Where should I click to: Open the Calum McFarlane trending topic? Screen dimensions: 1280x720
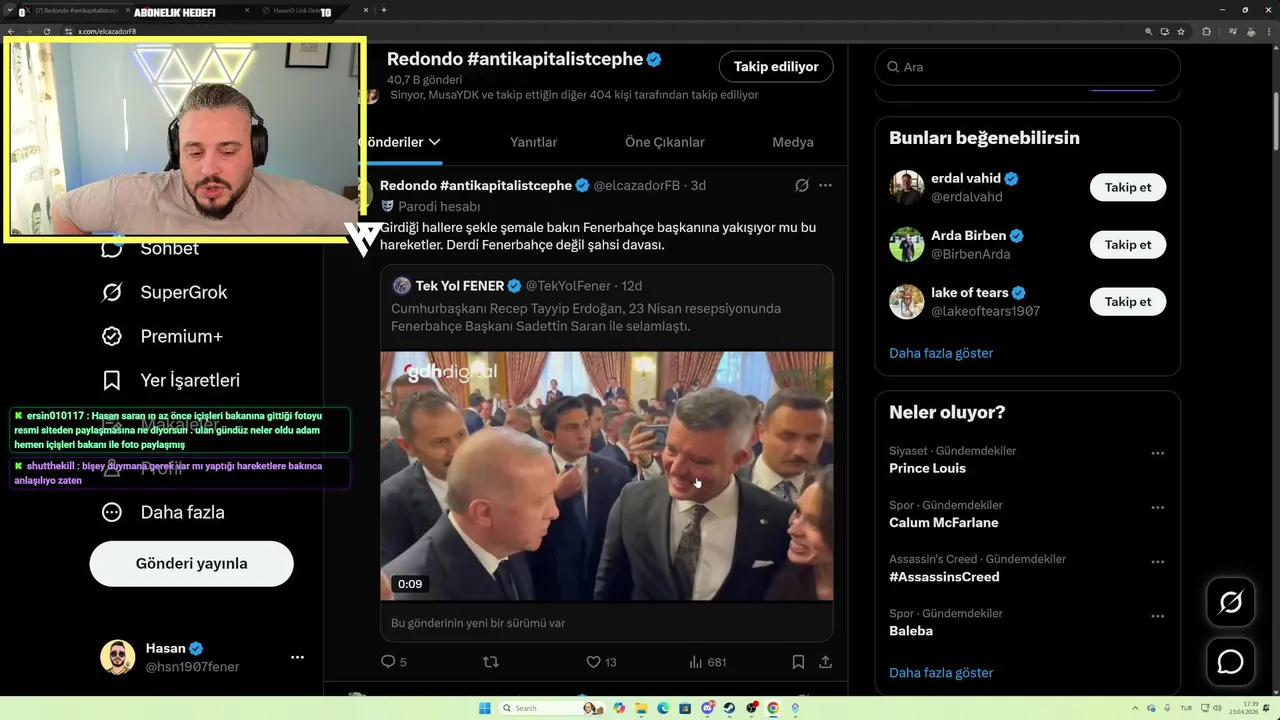(943, 522)
